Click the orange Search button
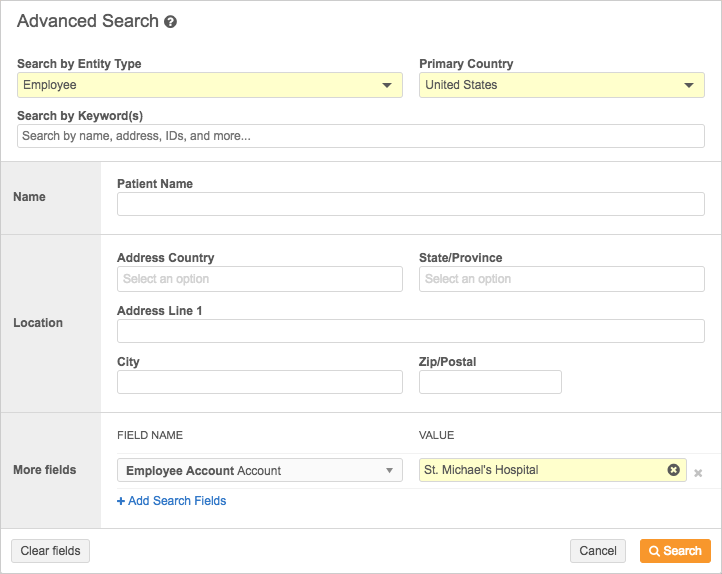The width and height of the screenshot is (722, 574). pyautogui.click(x=675, y=551)
